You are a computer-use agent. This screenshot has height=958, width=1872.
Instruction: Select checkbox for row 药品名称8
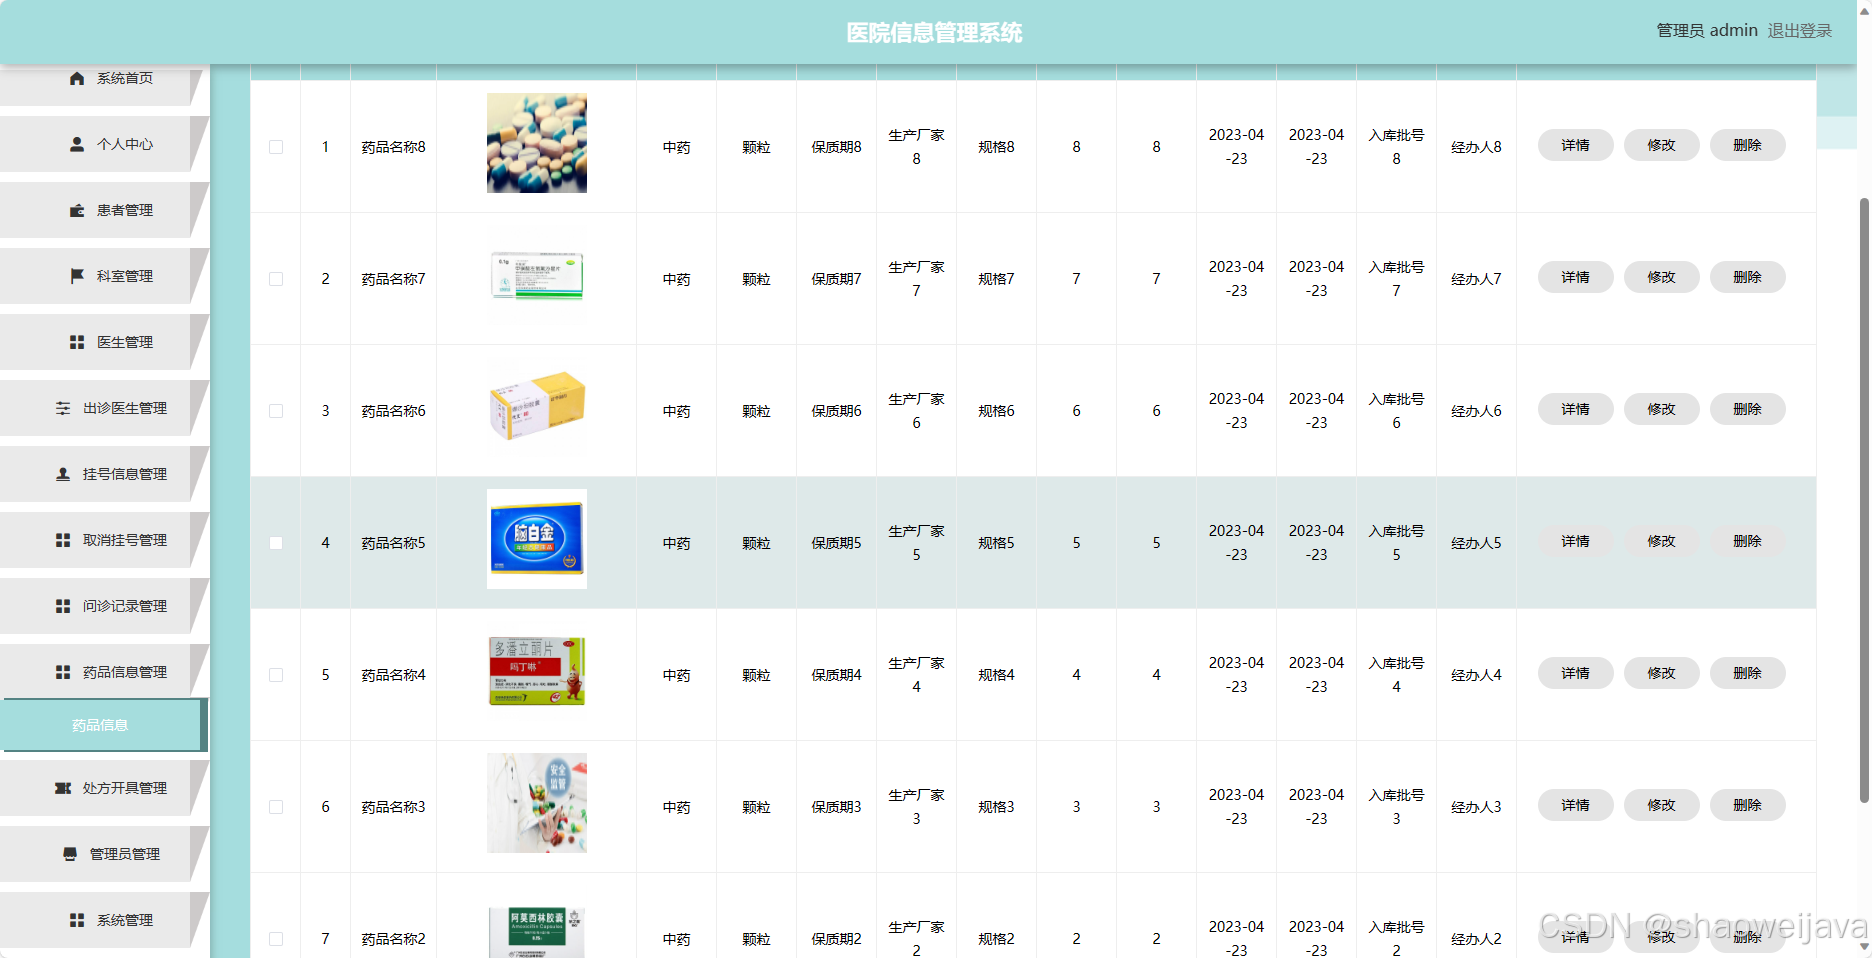pyautogui.click(x=276, y=147)
